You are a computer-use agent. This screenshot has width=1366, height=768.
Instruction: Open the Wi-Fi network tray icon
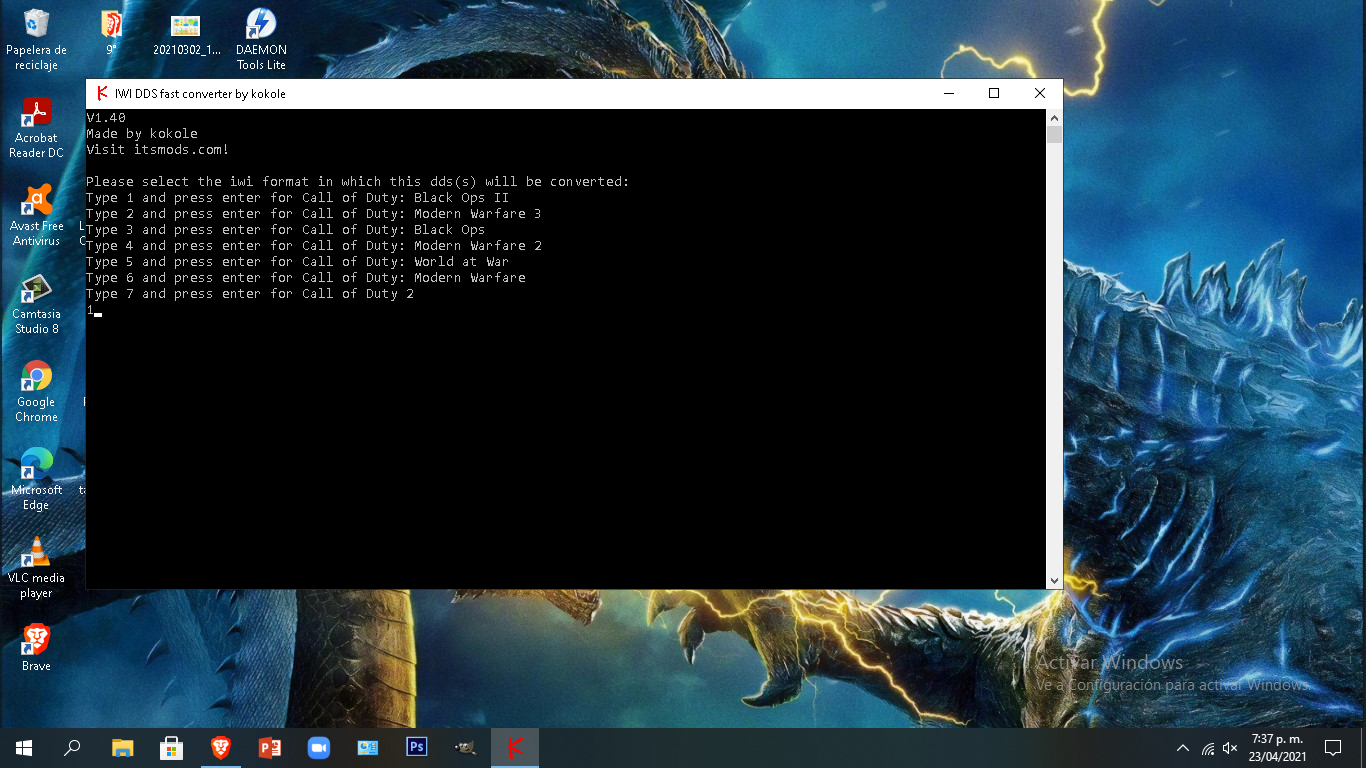tap(1208, 748)
